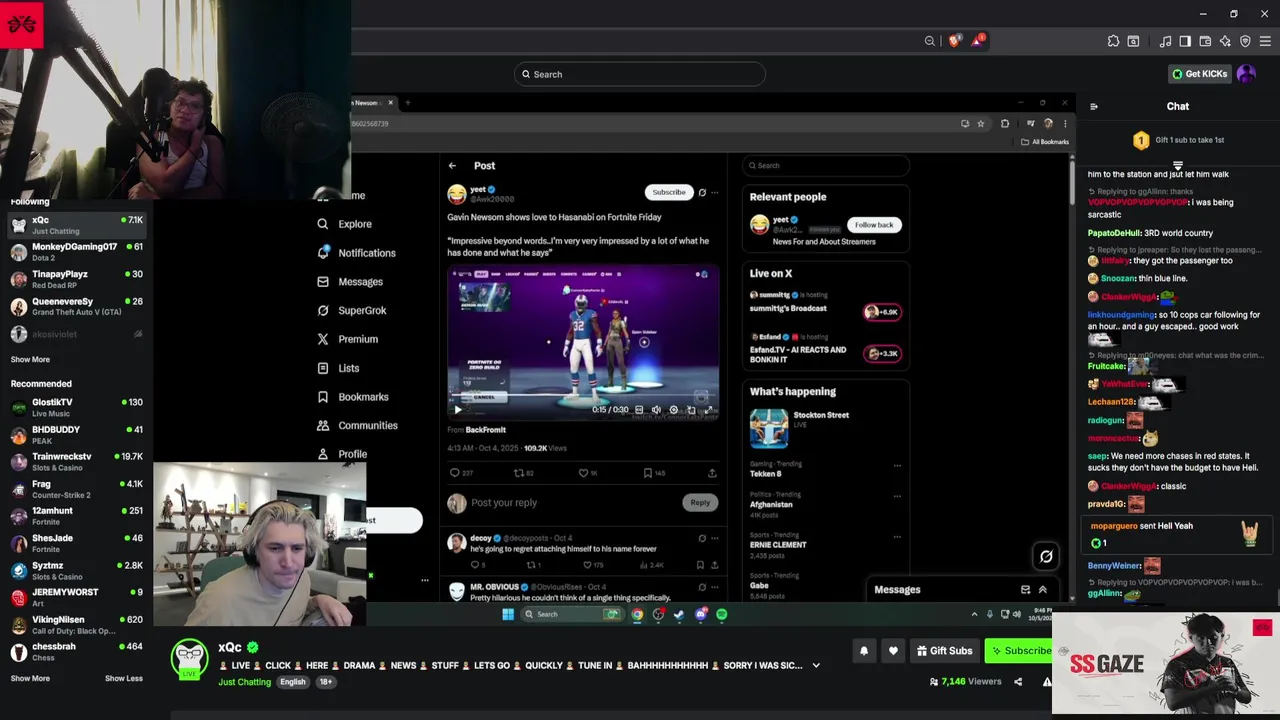Mute the Fortnite video in streamed post
Image resolution: width=1280 pixels, height=720 pixels.
pos(656,409)
